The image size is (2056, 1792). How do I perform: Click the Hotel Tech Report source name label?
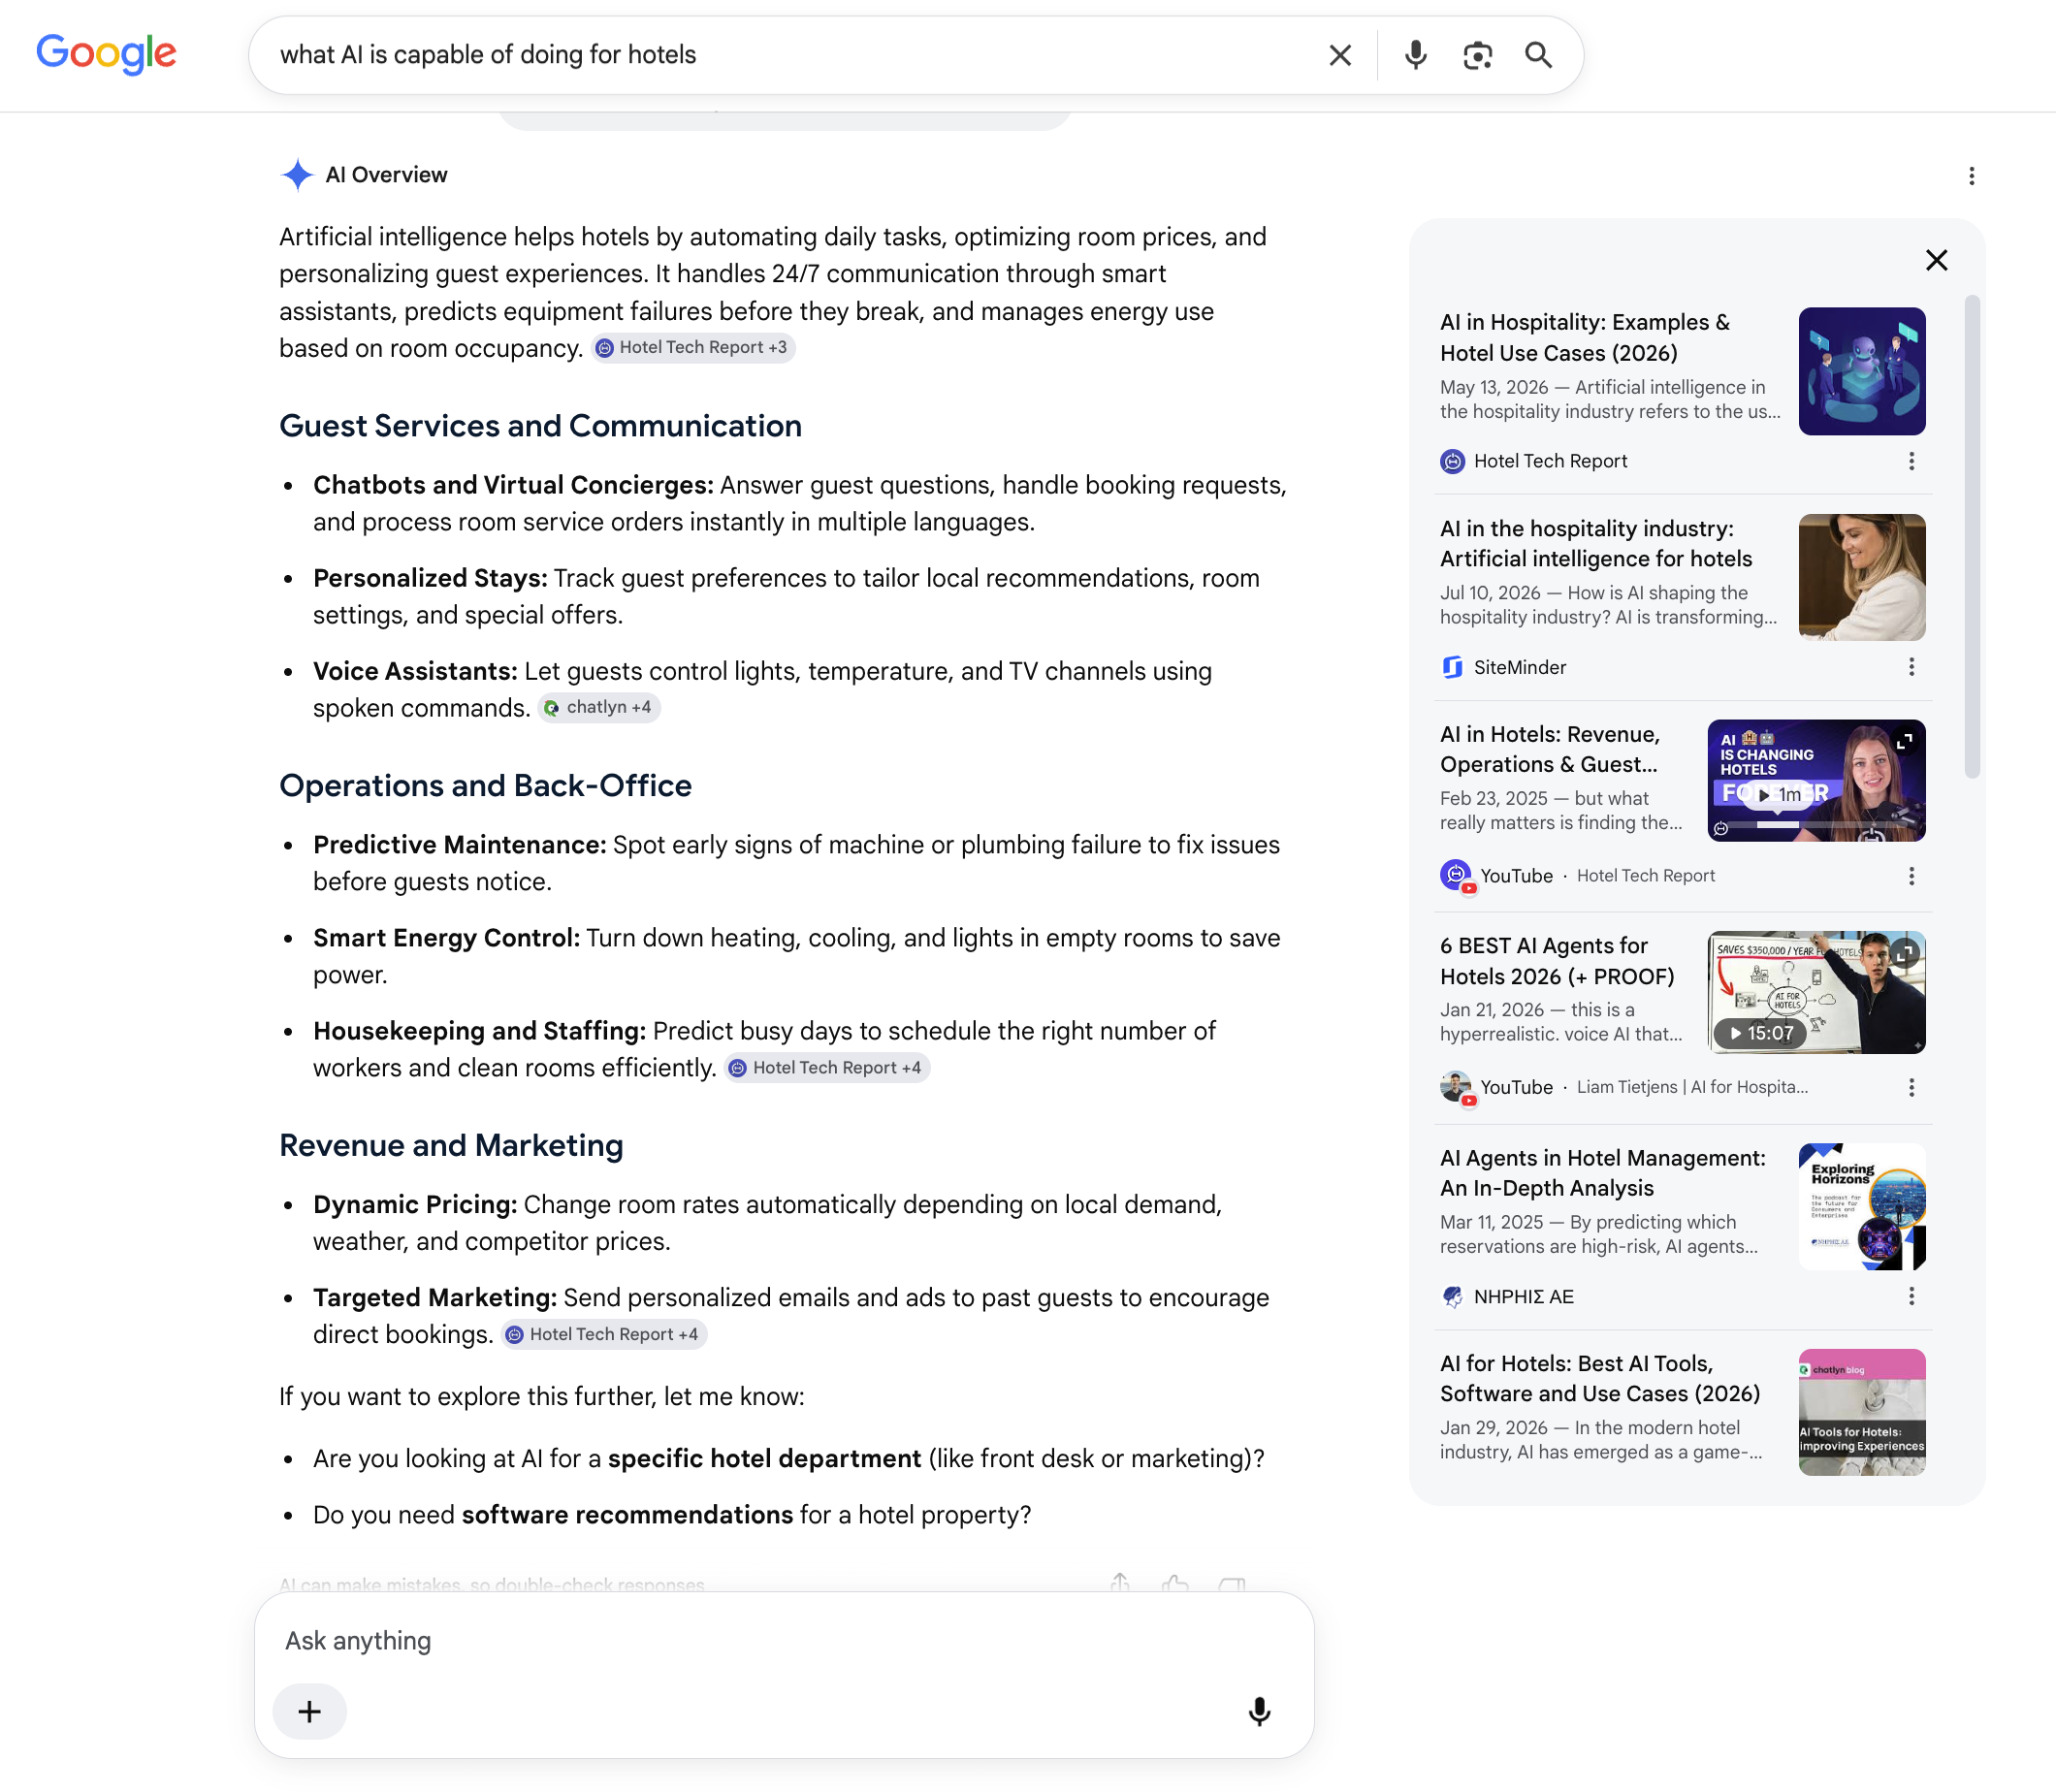[x=1550, y=461]
